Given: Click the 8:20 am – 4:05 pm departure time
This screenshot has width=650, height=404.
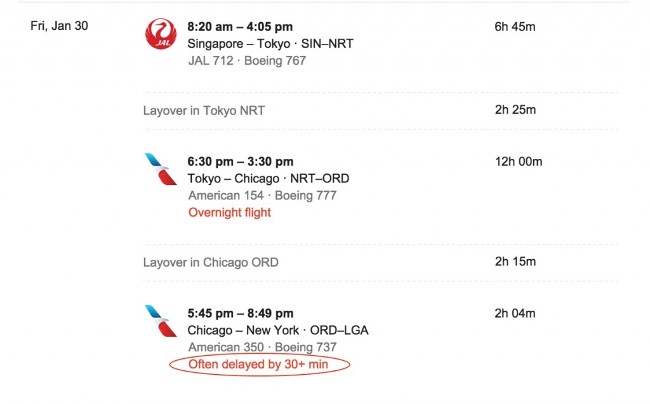Looking at the screenshot, I should coord(239,27).
